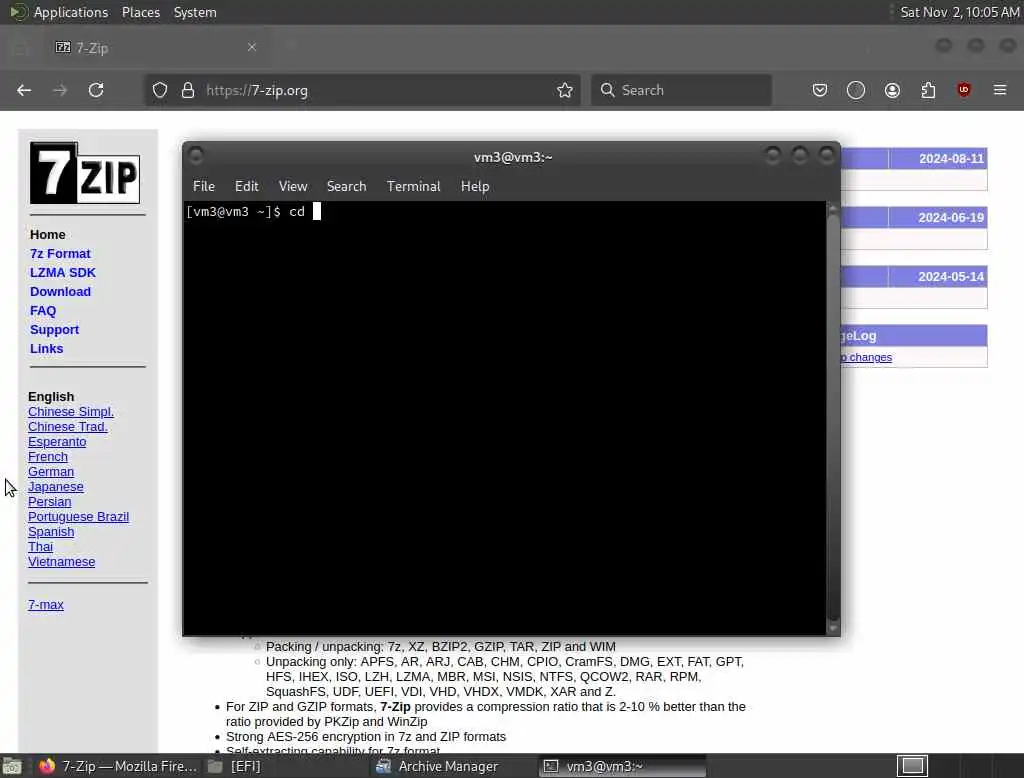1024x778 pixels.
Task: Switch language to Portuguese Brazil
Action: click(78, 517)
